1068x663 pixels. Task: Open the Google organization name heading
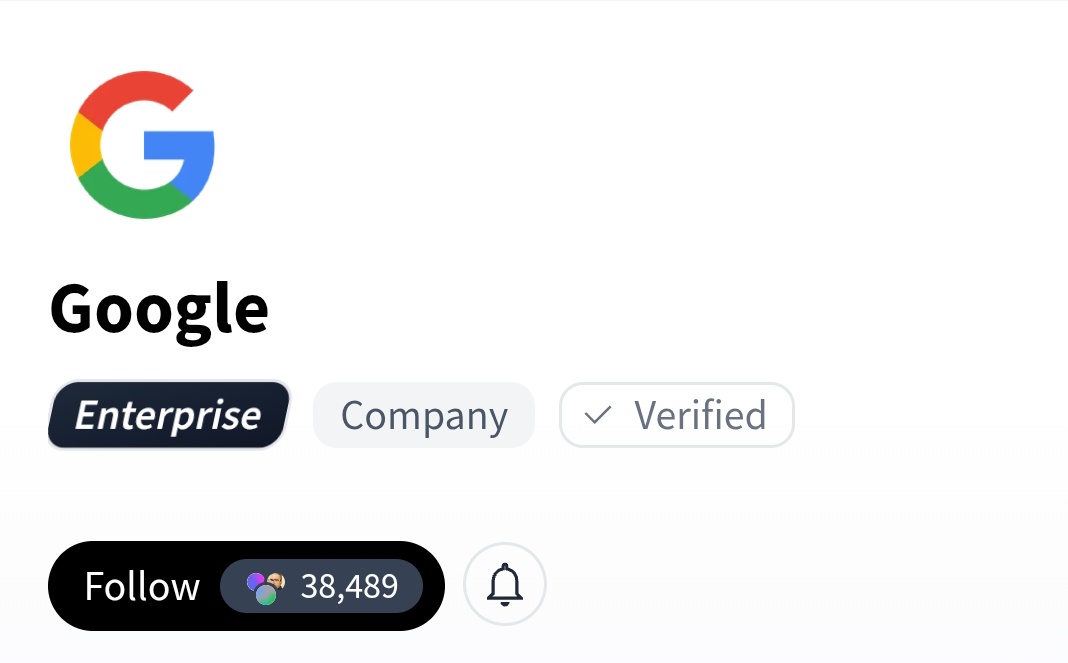159,308
